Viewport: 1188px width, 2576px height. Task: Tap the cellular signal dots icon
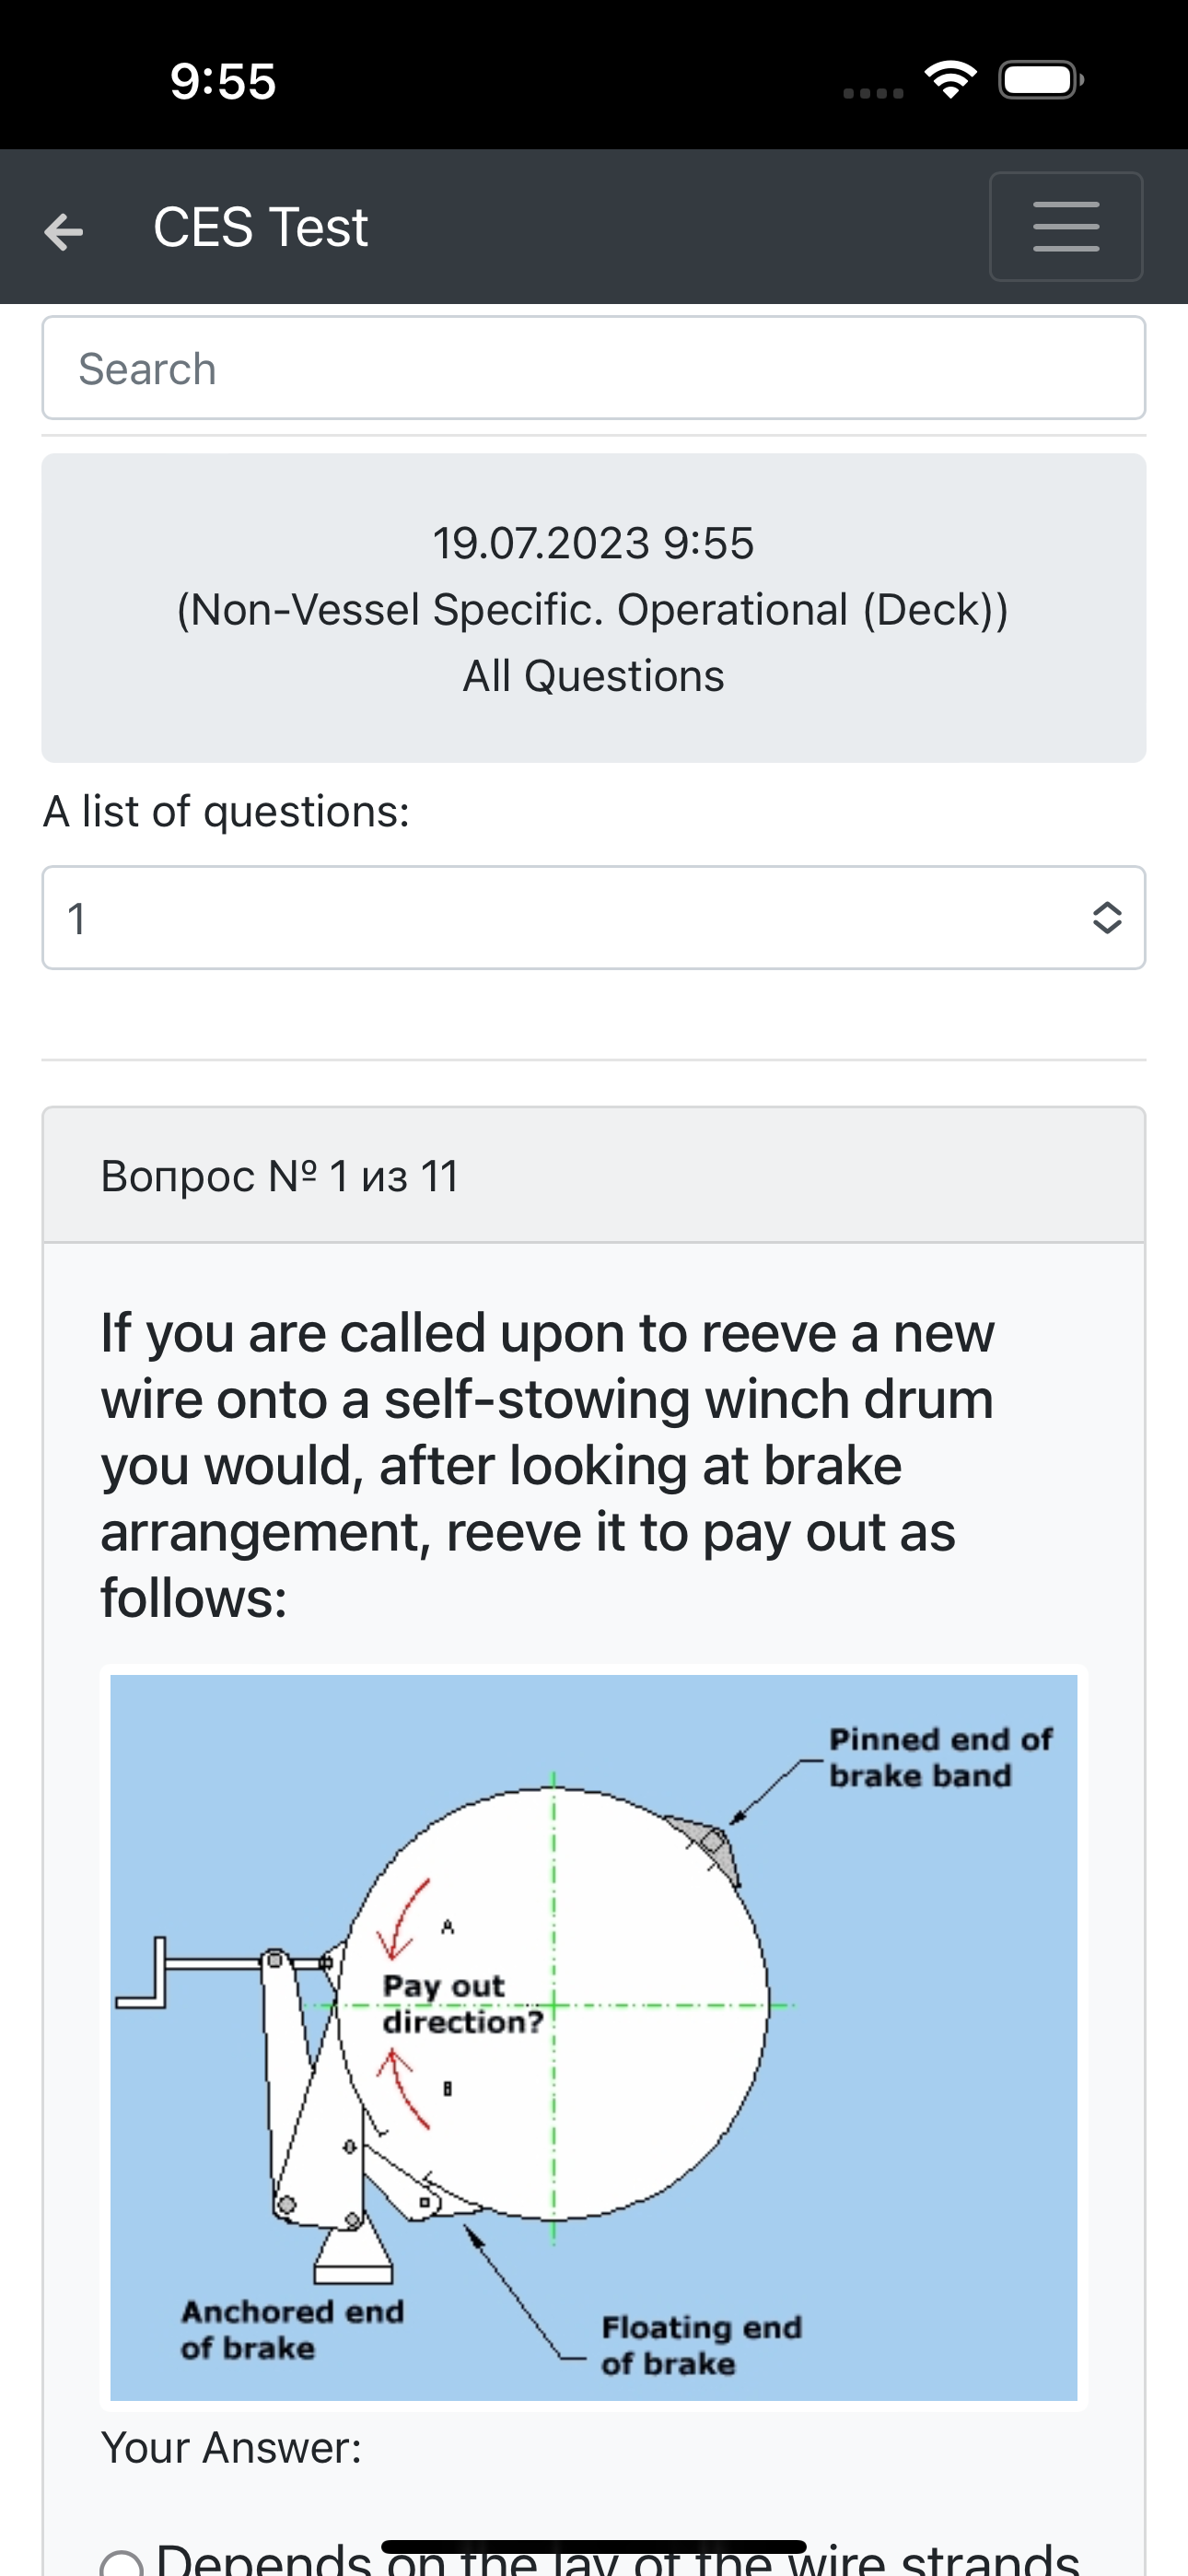873,93
